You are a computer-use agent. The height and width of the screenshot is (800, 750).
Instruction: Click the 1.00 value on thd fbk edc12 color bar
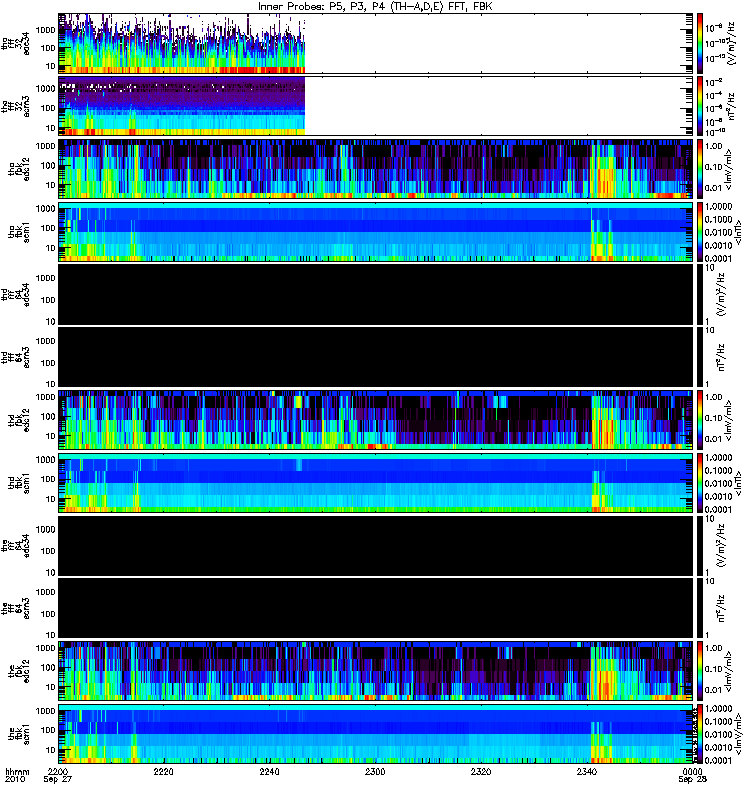714,397
